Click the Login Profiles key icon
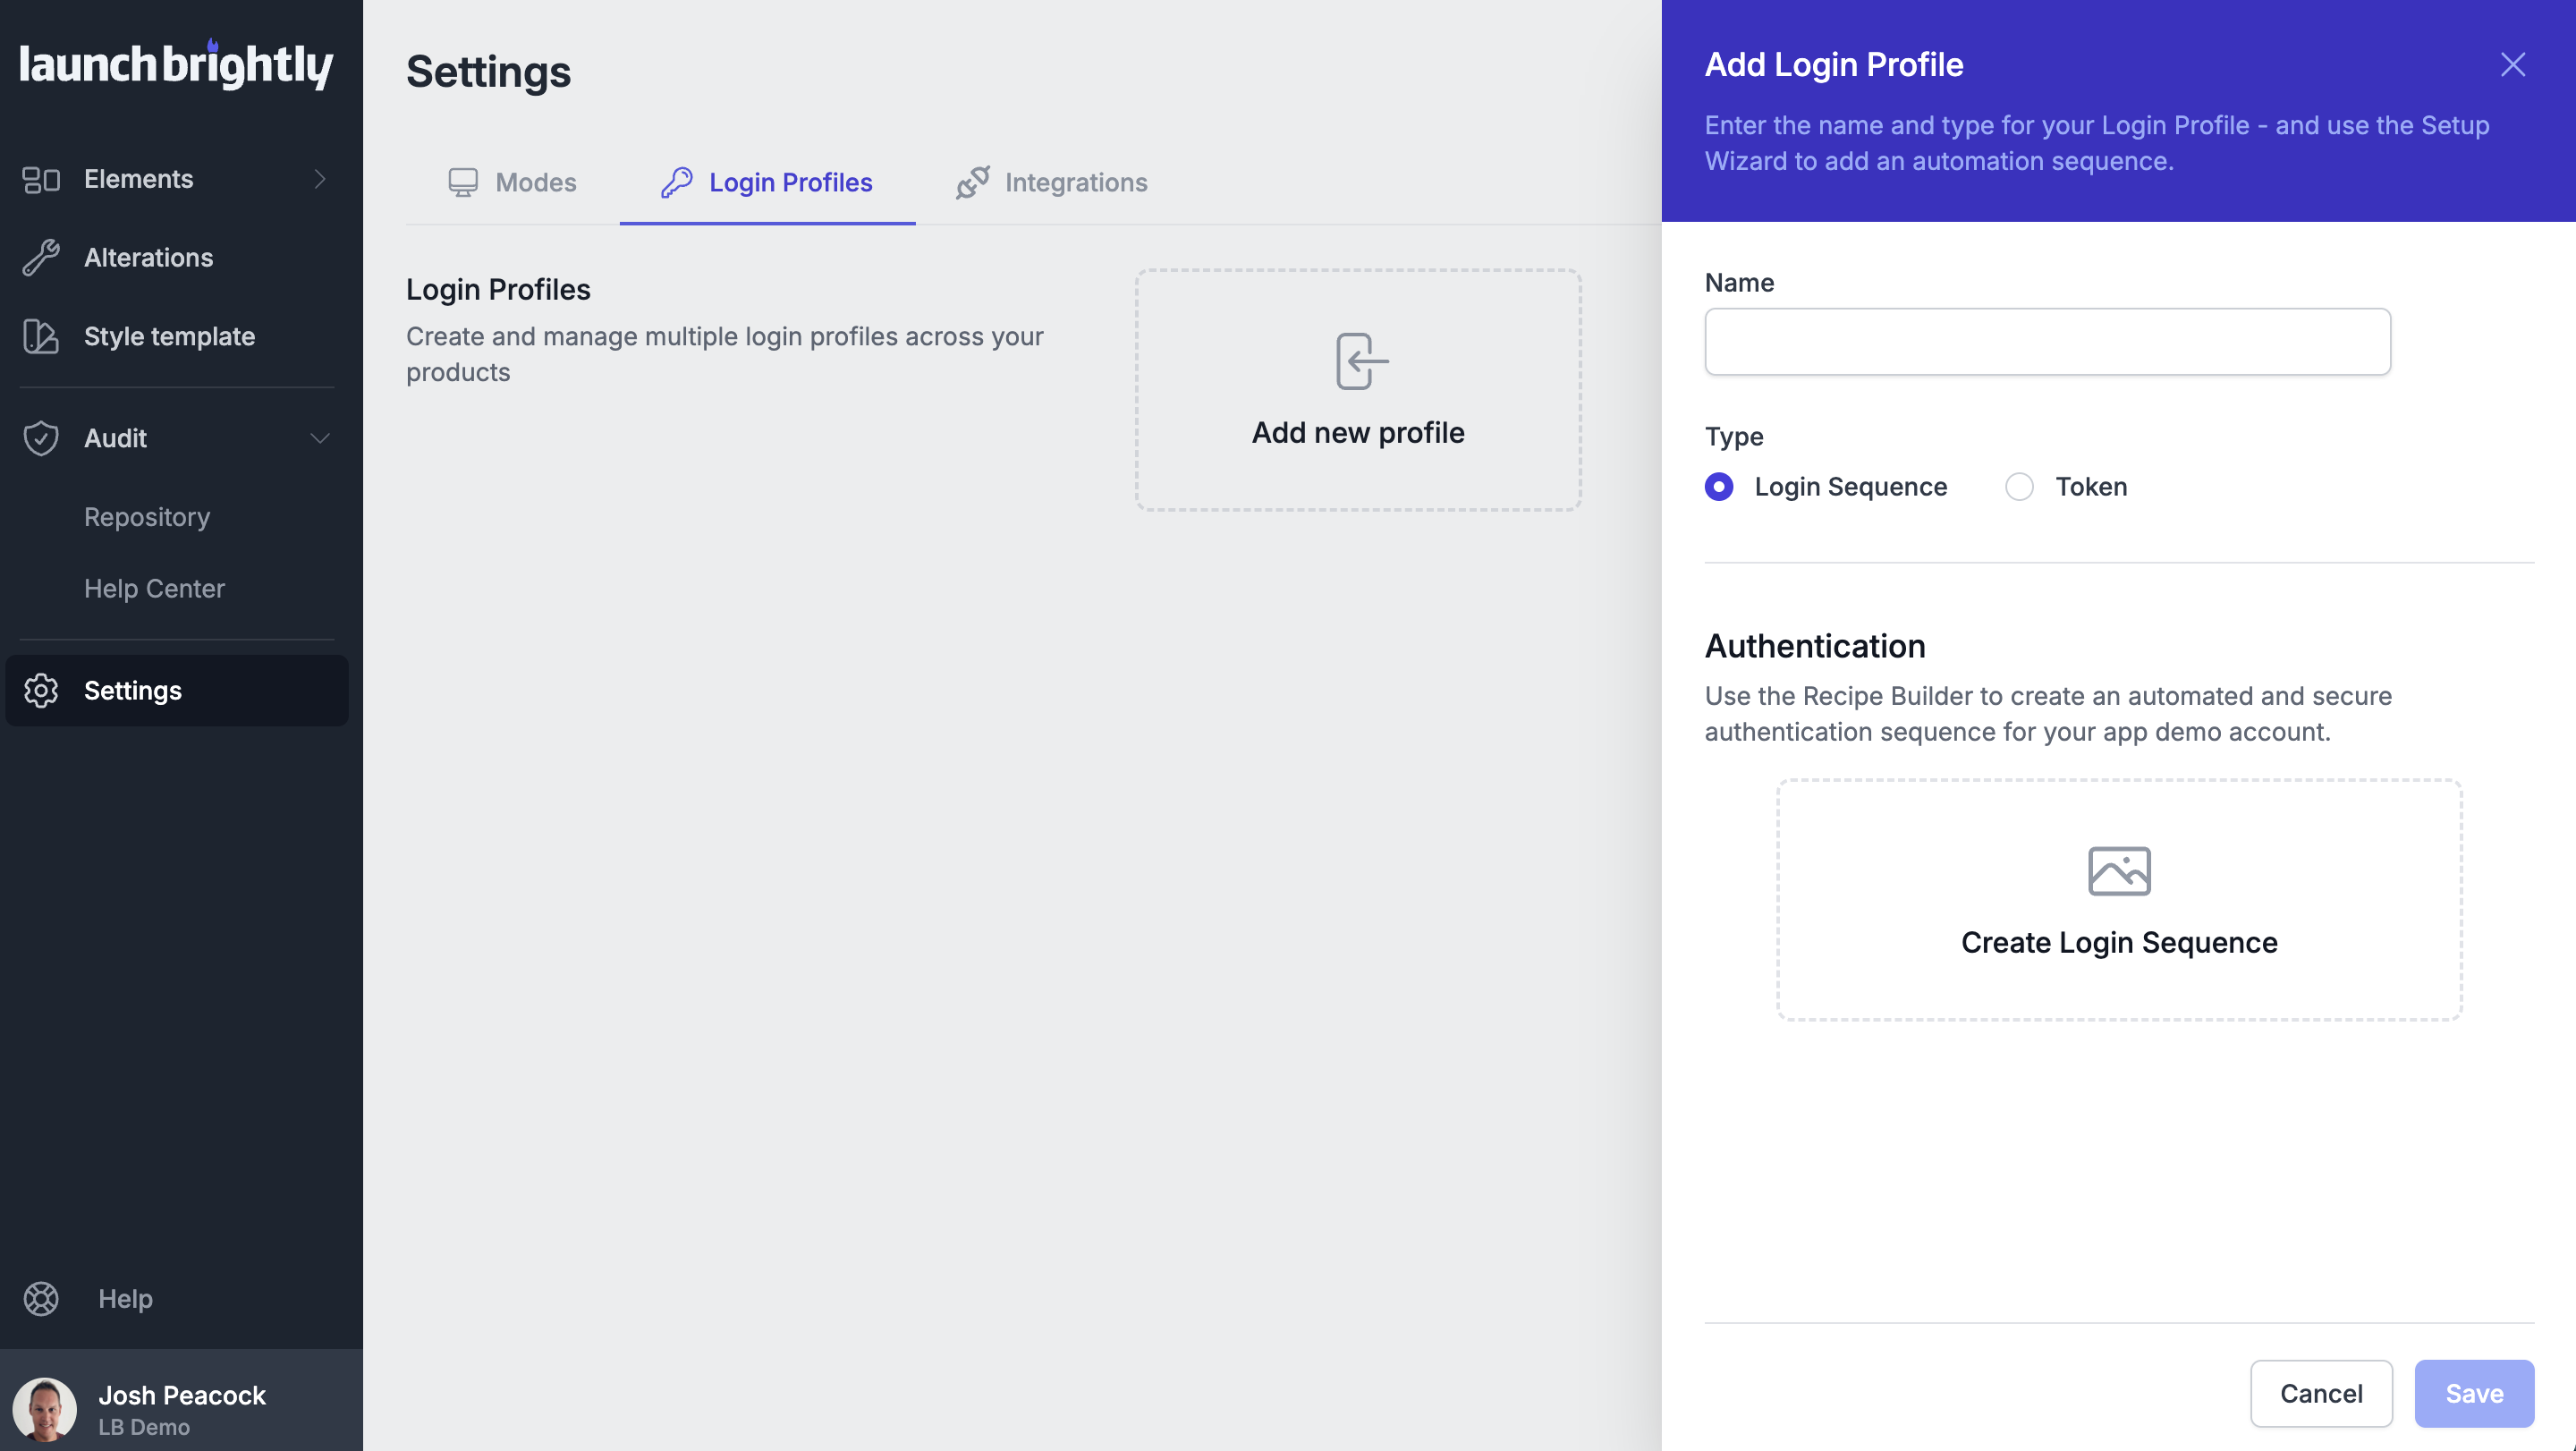Viewport: 2576px width, 1451px height. (677, 182)
